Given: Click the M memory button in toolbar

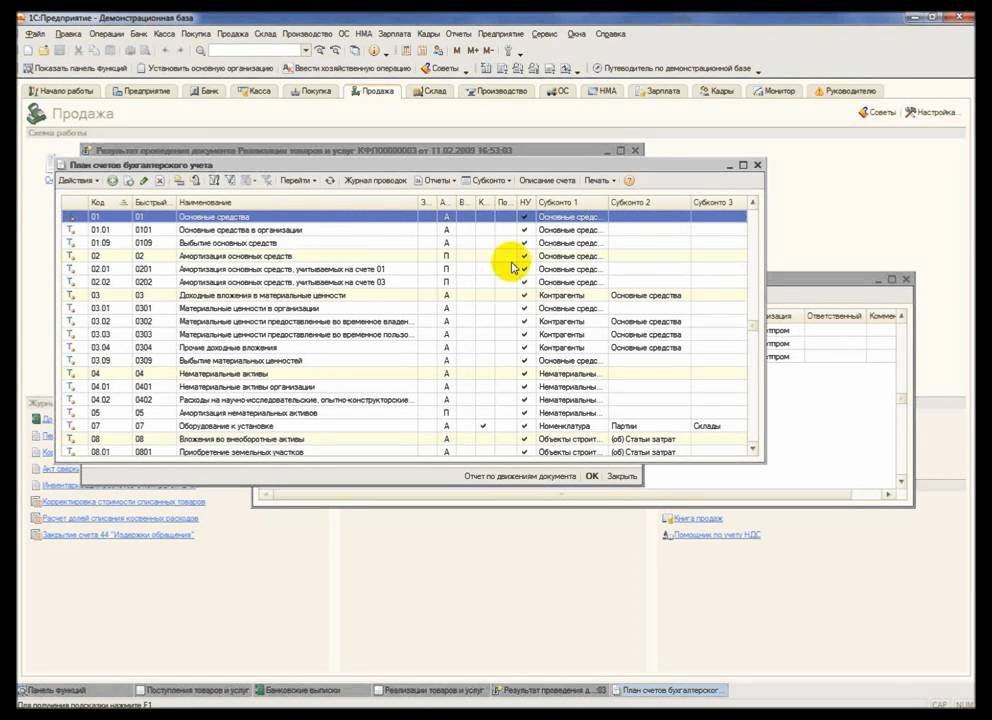Looking at the screenshot, I should click(x=457, y=51).
